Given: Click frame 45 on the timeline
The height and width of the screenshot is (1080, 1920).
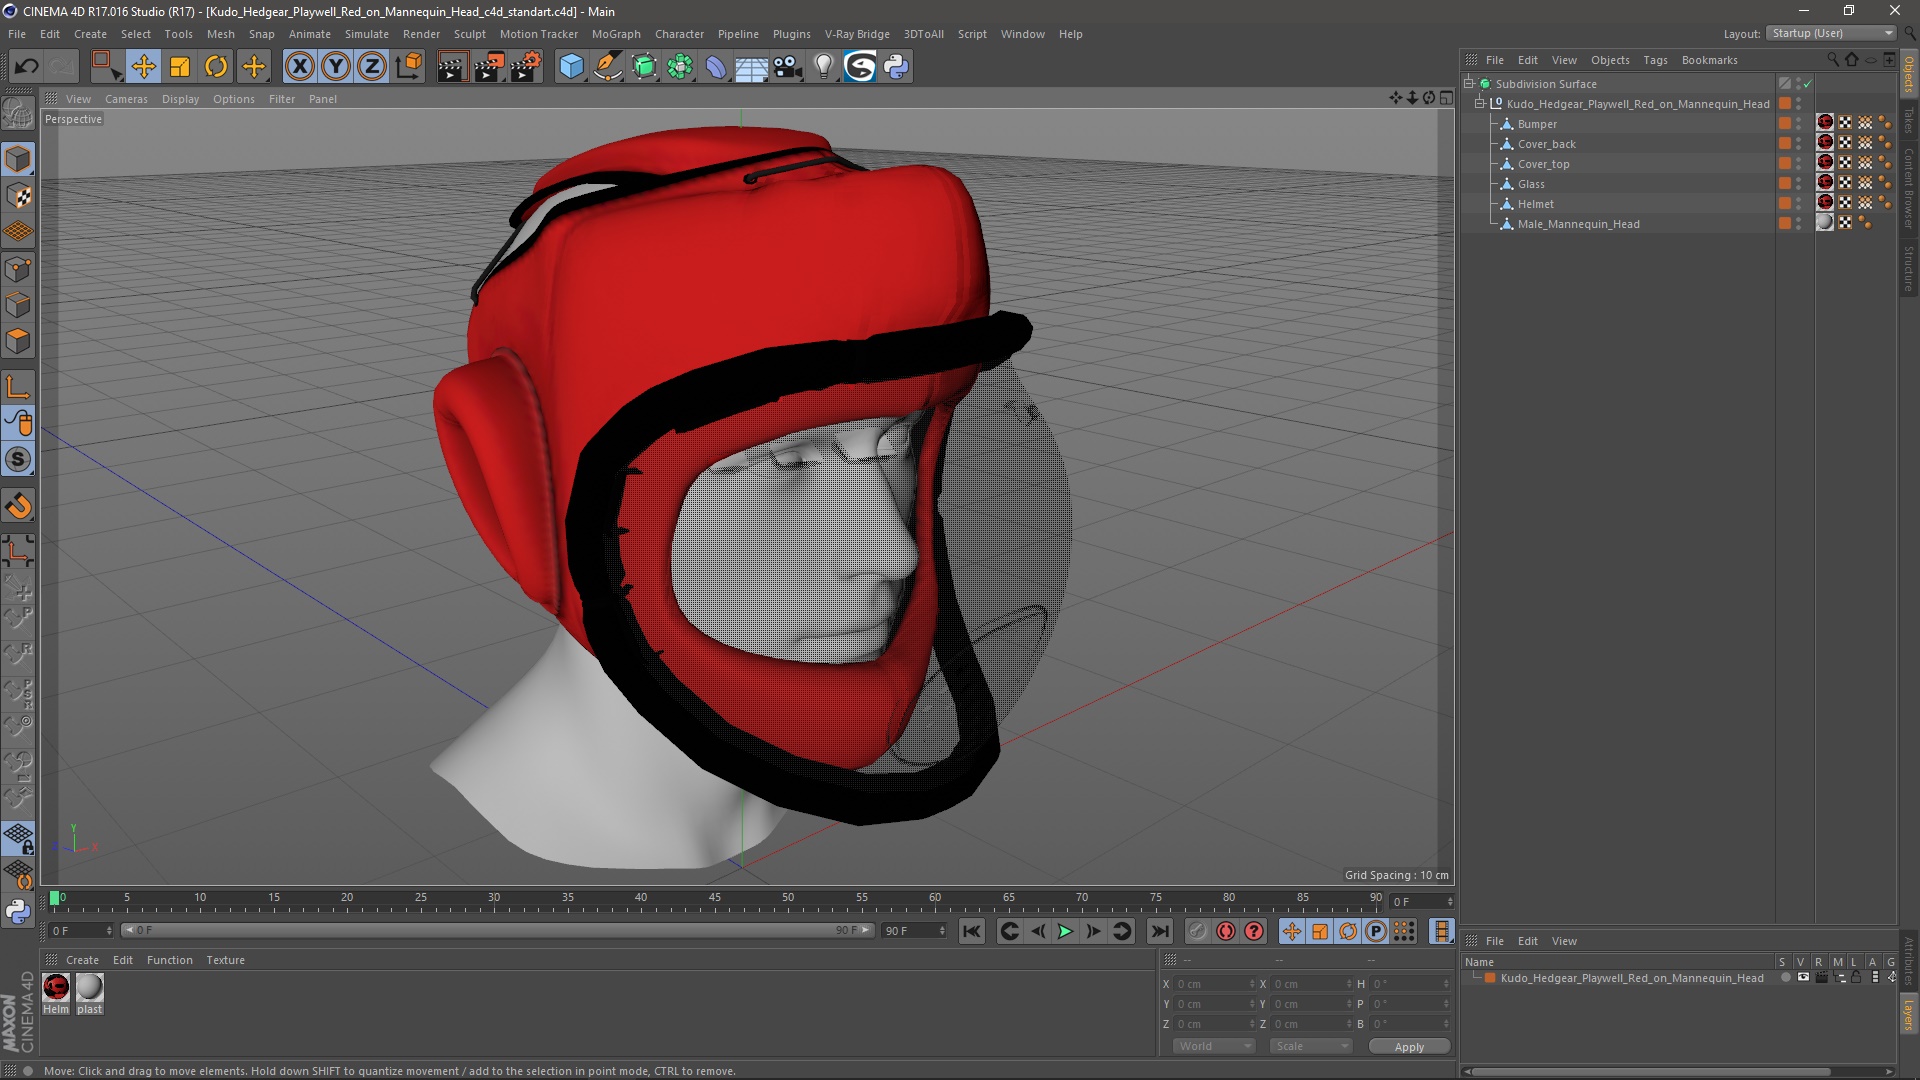Looking at the screenshot, I should pyautogui.click(x=714, y=898).
